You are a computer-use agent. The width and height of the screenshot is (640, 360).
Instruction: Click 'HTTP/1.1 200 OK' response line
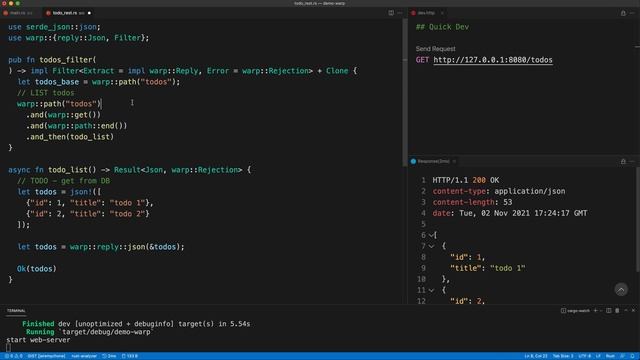[x=466, y=180]
